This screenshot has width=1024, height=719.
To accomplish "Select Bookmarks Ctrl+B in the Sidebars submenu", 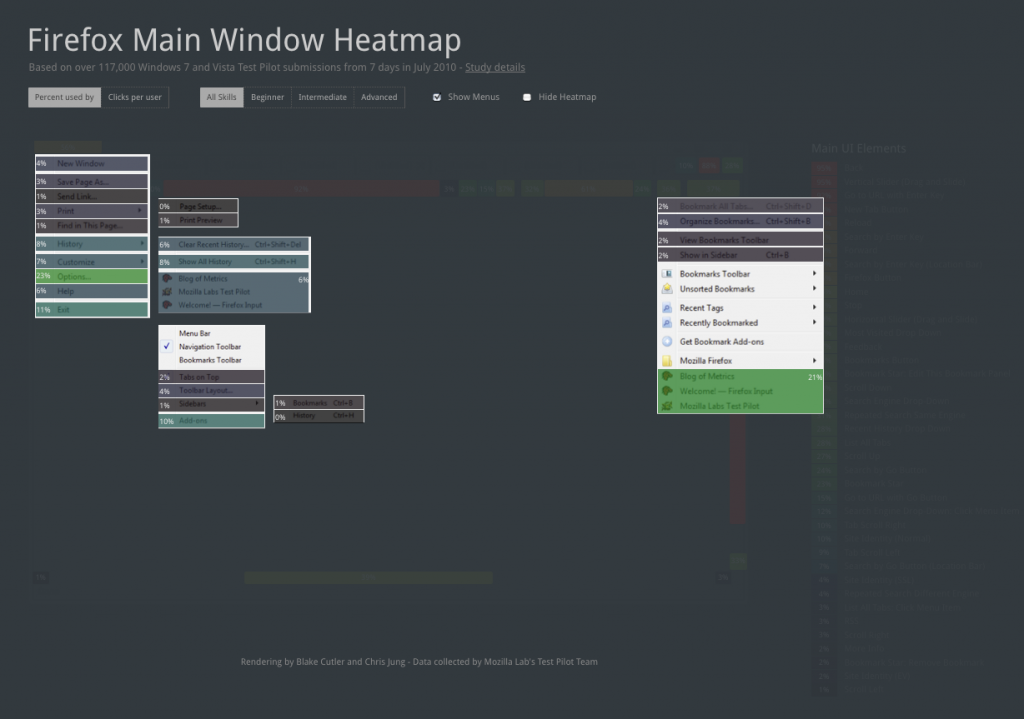I will [x=319, y=403].
